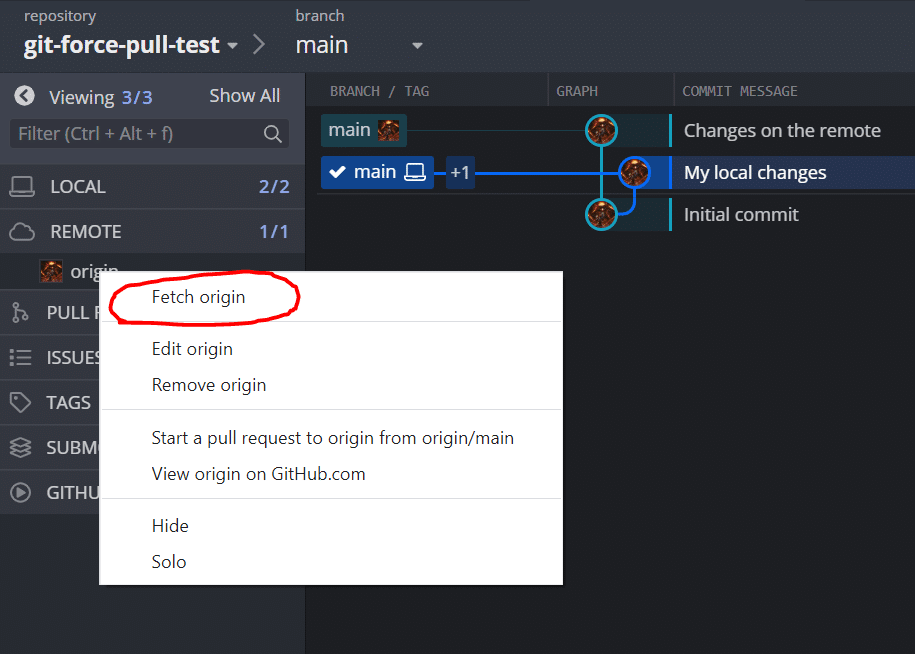Click the search magnifier in filter box
The width and height of the screenshot is (915, 654).
[x=272, y=134]
